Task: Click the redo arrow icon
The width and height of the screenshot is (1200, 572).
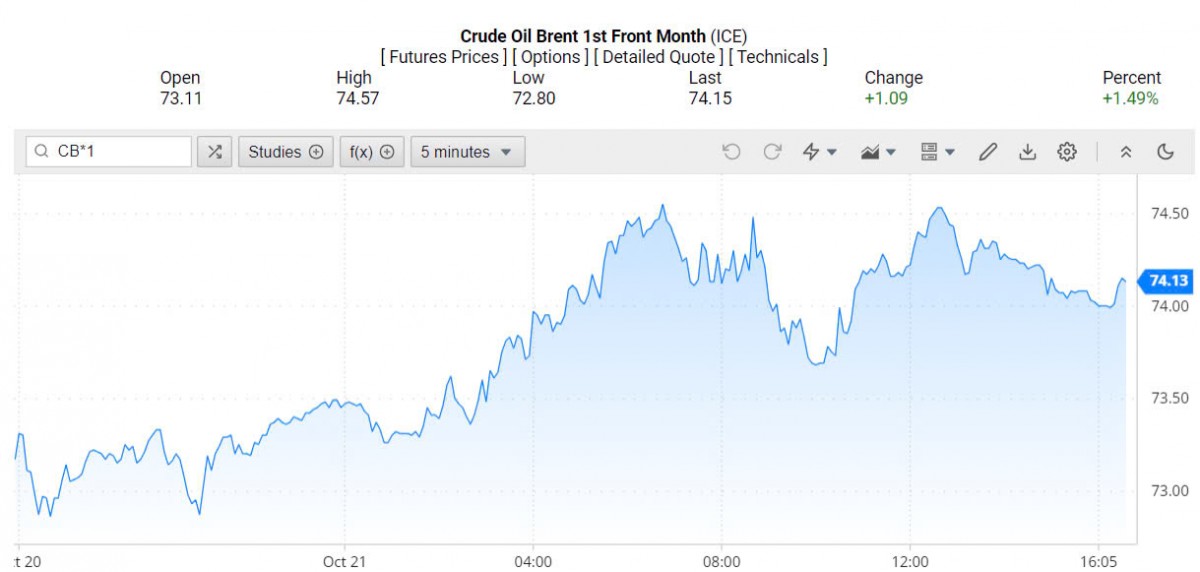Action: (x=772, y=152)
